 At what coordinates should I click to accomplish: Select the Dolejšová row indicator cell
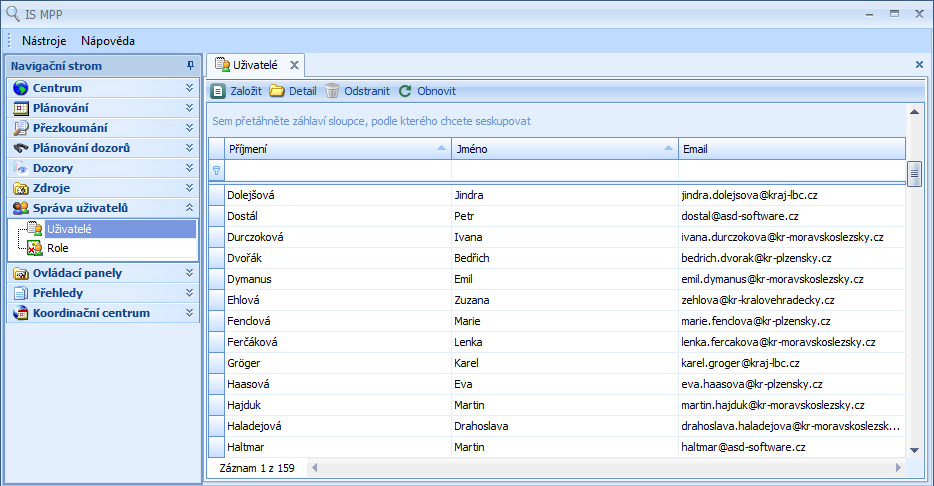coord(216,195)
